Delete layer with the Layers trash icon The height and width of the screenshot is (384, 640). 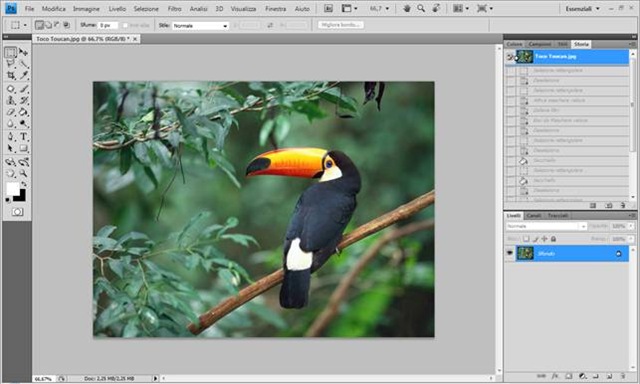click(x=623, y=376)
